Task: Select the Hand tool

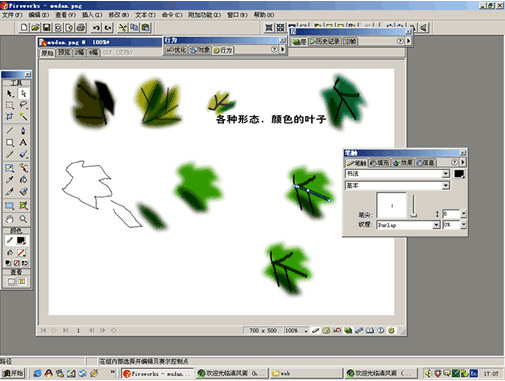Action: click(x=10, y=219)
